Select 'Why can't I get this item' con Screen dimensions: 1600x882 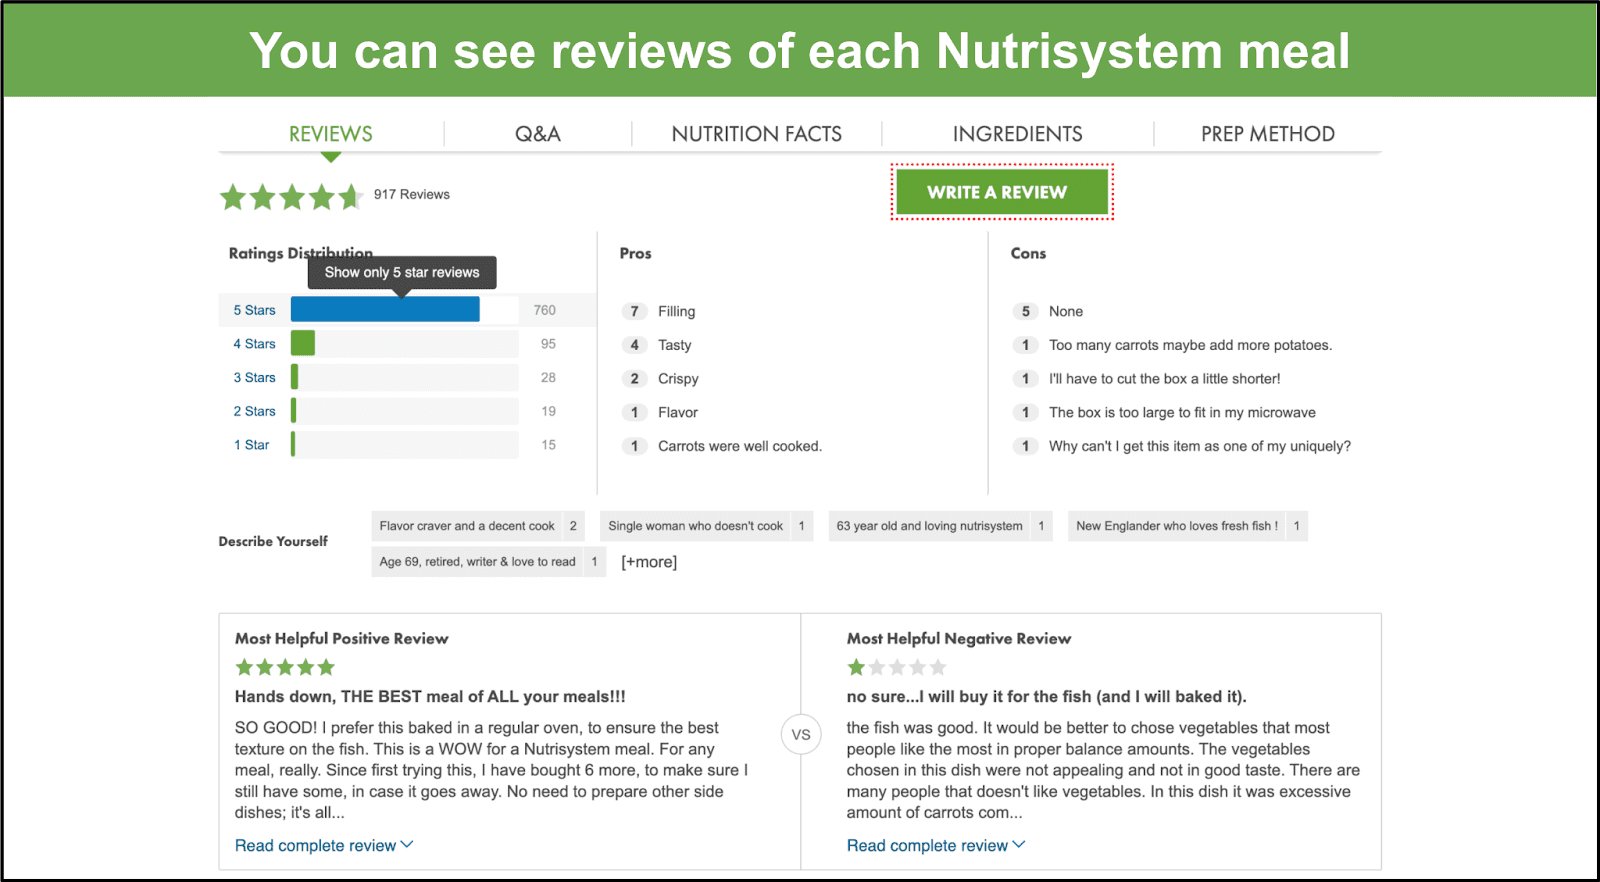coord(1199,446)
